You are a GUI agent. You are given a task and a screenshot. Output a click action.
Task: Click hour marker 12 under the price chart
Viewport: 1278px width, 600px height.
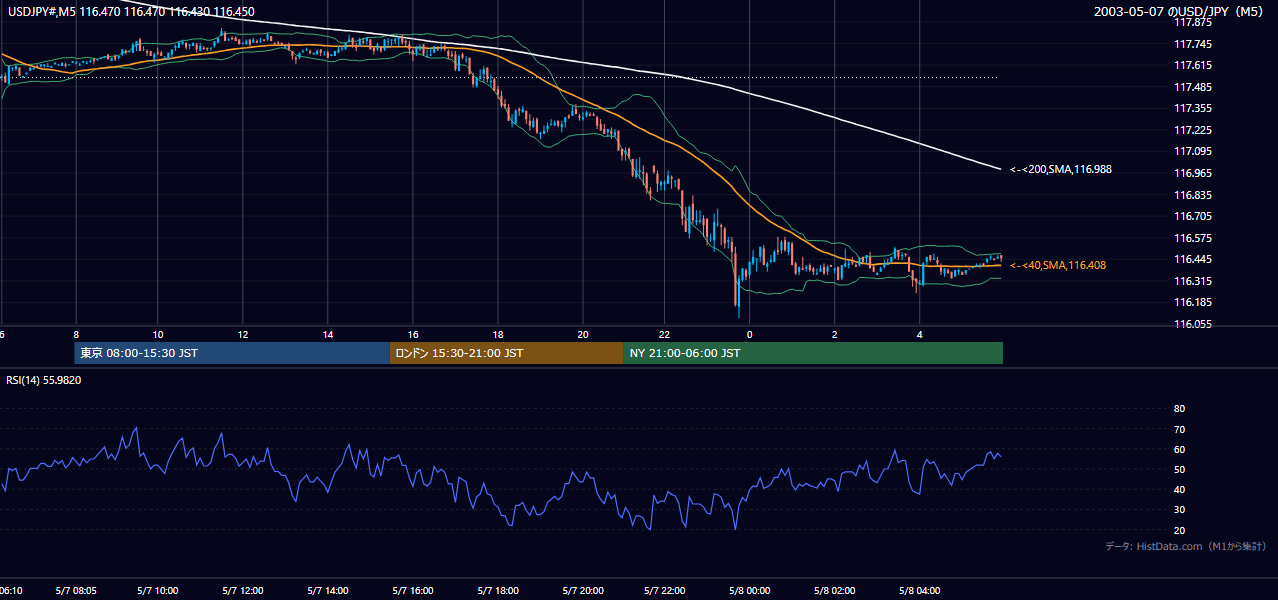(243, 333)
